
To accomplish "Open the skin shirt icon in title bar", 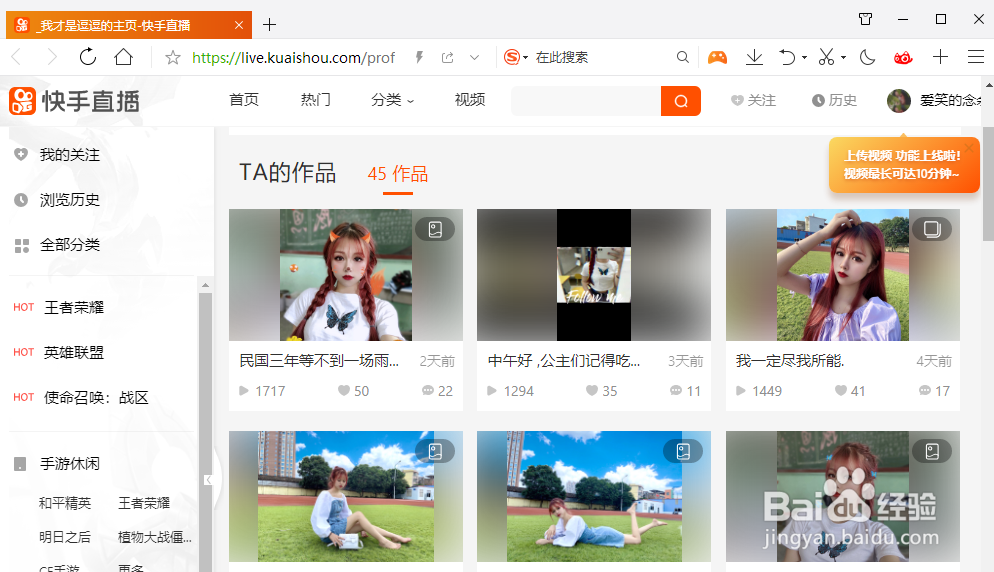I will point(865,19).
